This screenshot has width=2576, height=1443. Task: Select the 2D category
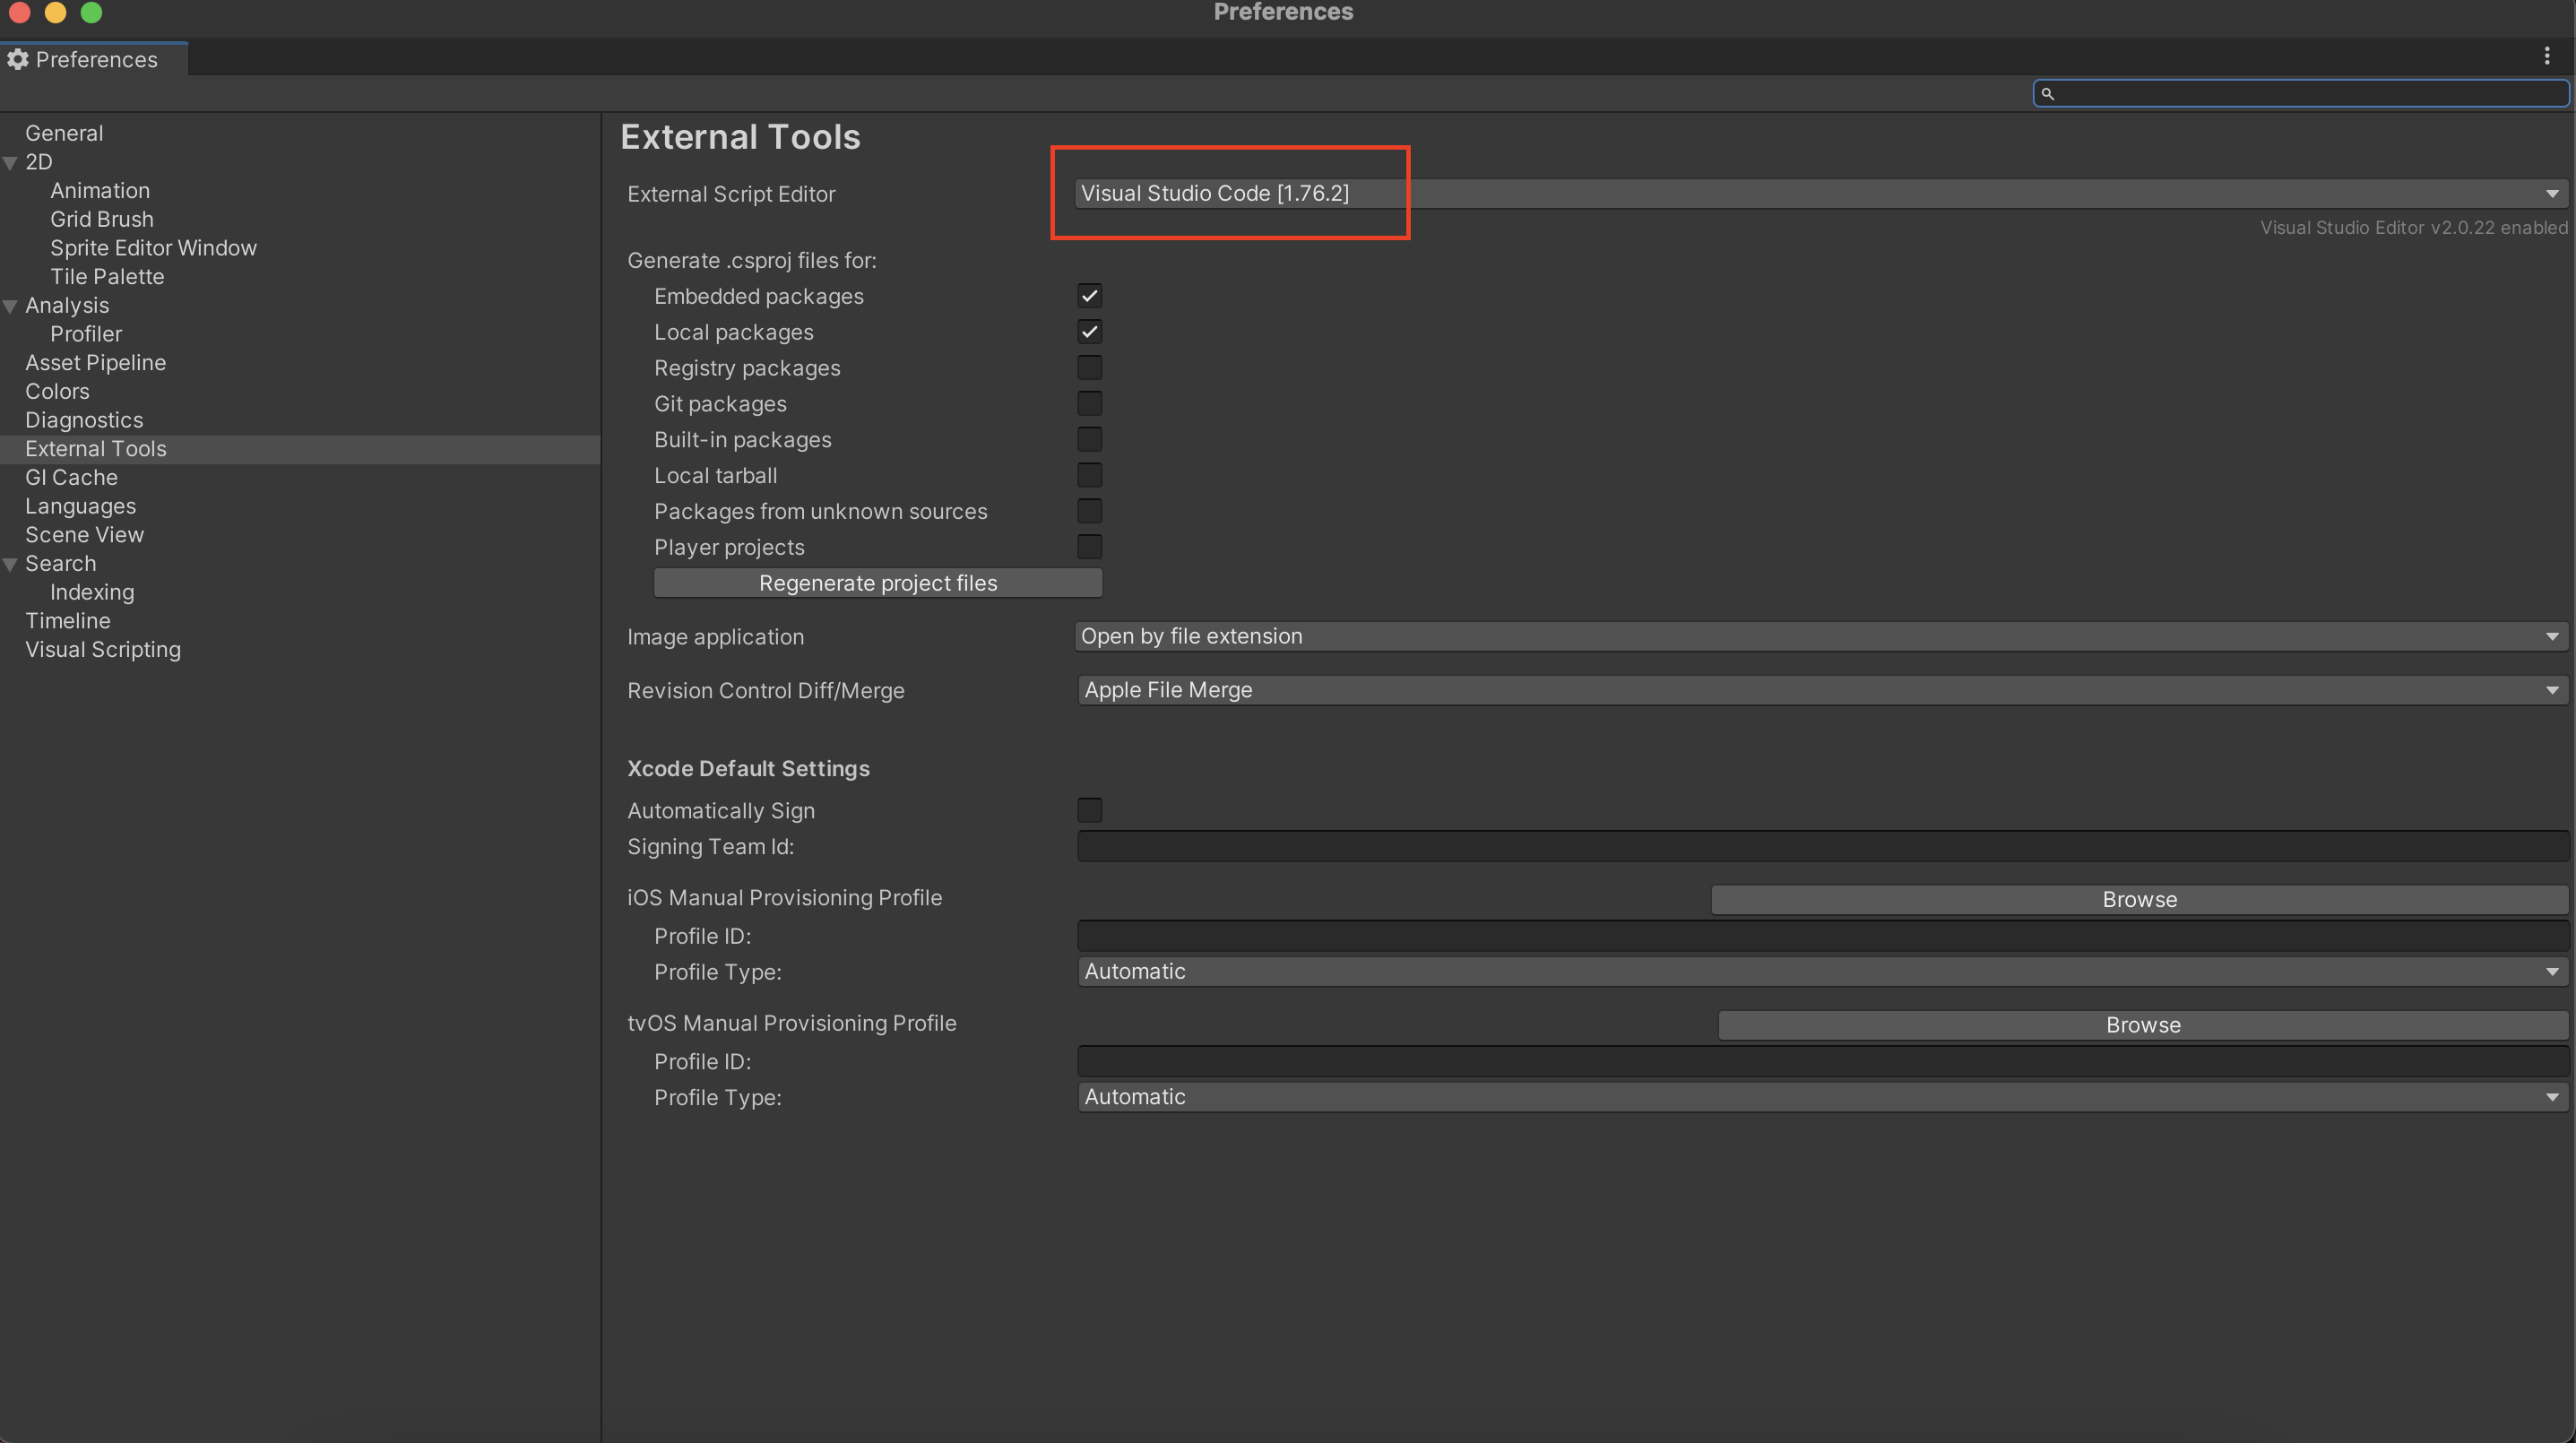[39, 162]
